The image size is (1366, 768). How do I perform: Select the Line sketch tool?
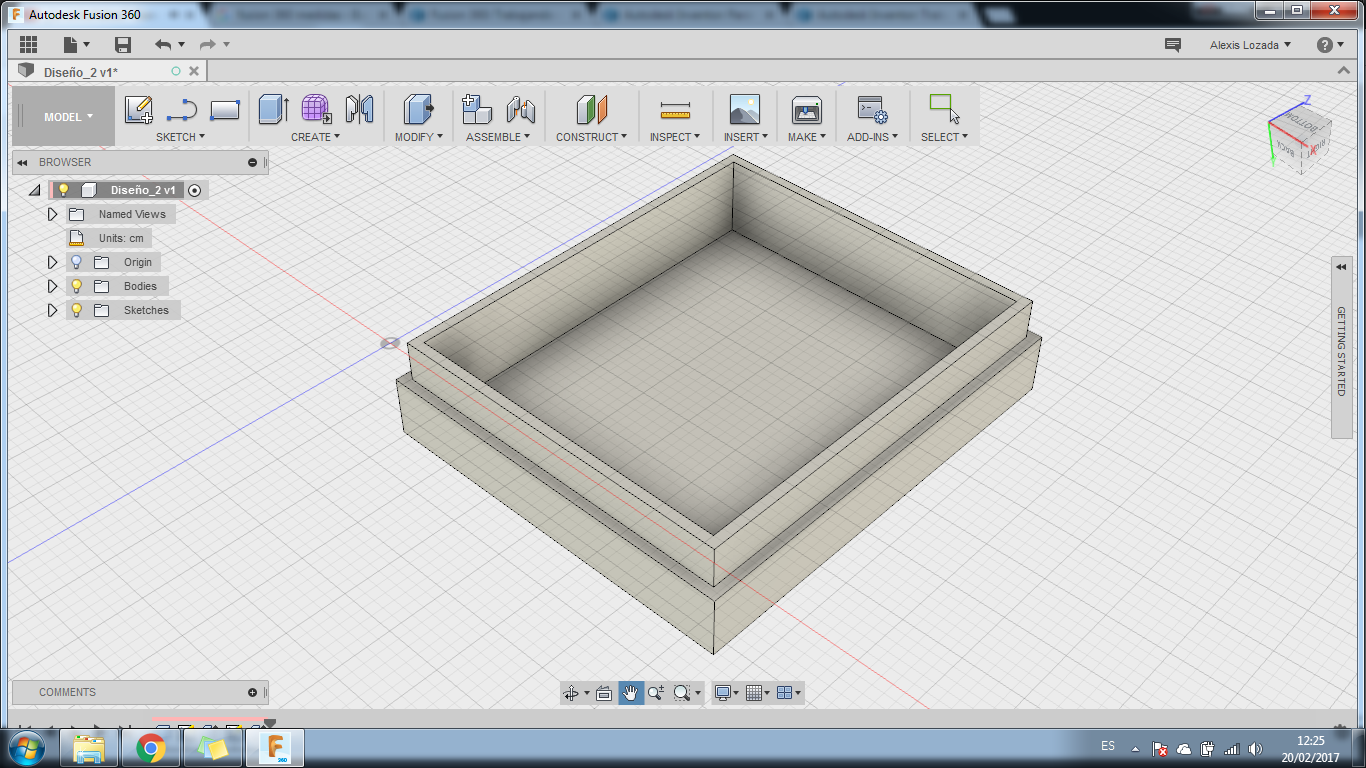click(182, 109)
